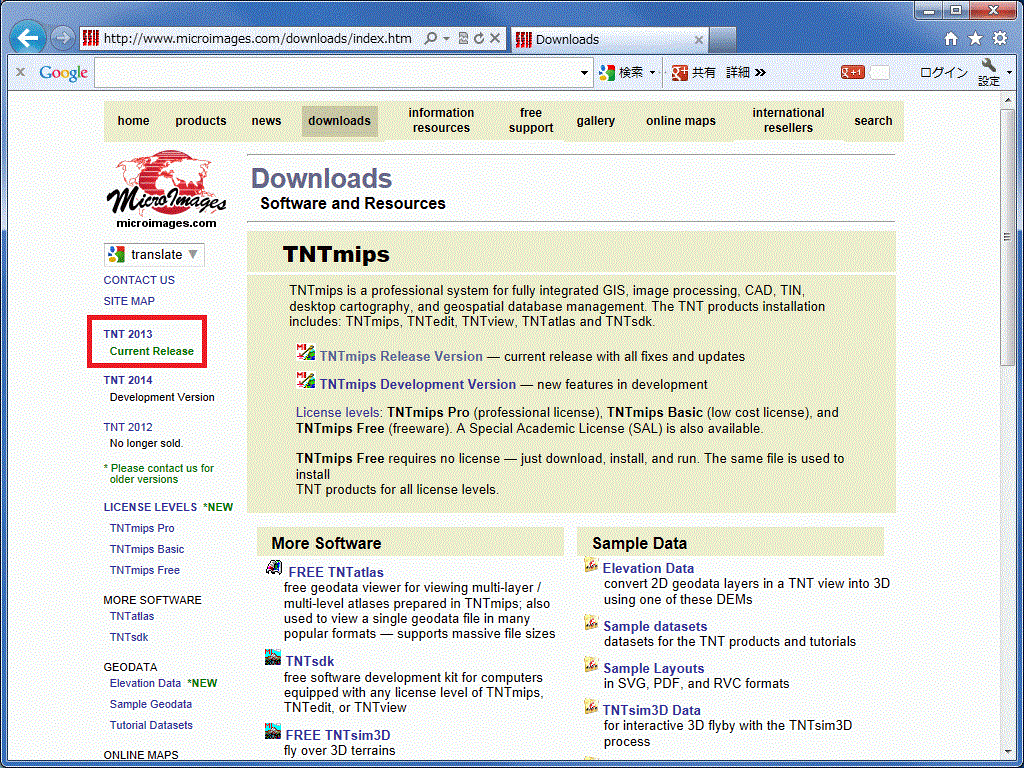Click the scrollbar down arrow
This screenshot has width=1024, height=768.
[1007, 751]
